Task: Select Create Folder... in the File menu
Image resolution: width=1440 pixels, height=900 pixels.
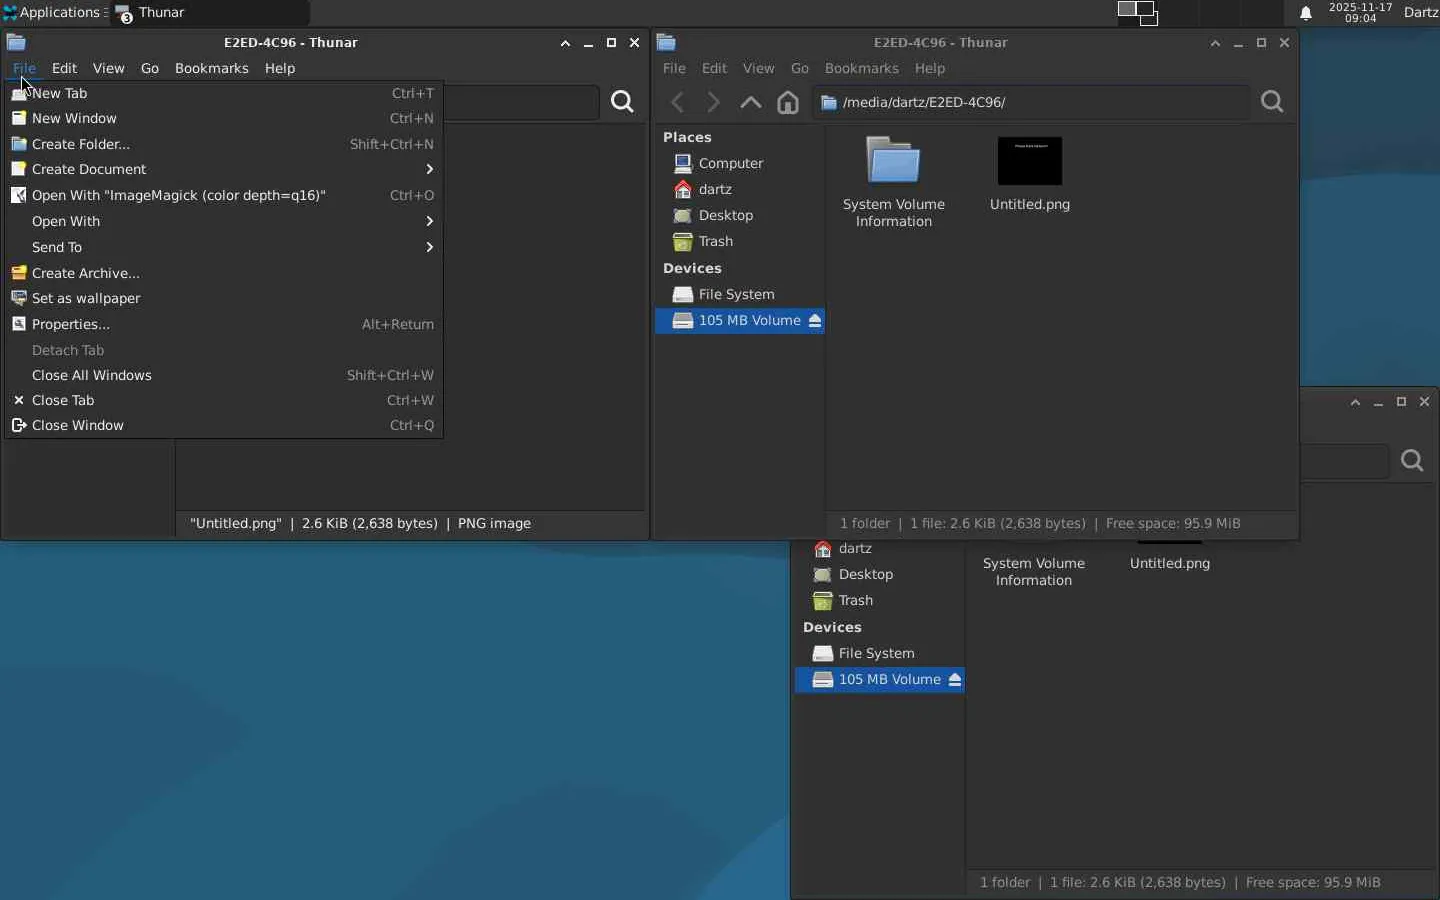Action: [x=224, y=144]
